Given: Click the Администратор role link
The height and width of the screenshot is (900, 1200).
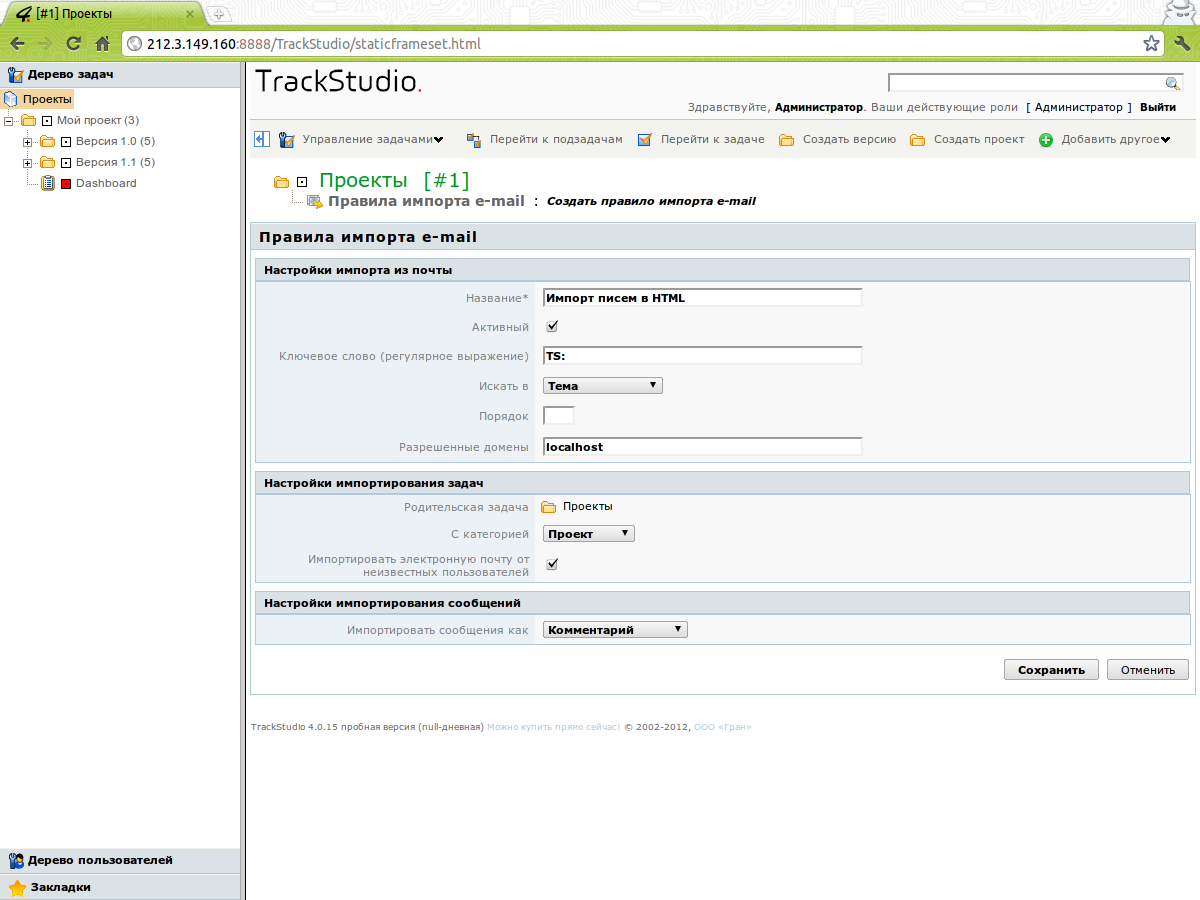Looking at the screenshot, I should pyautogui.click(x=1079, y=107).
